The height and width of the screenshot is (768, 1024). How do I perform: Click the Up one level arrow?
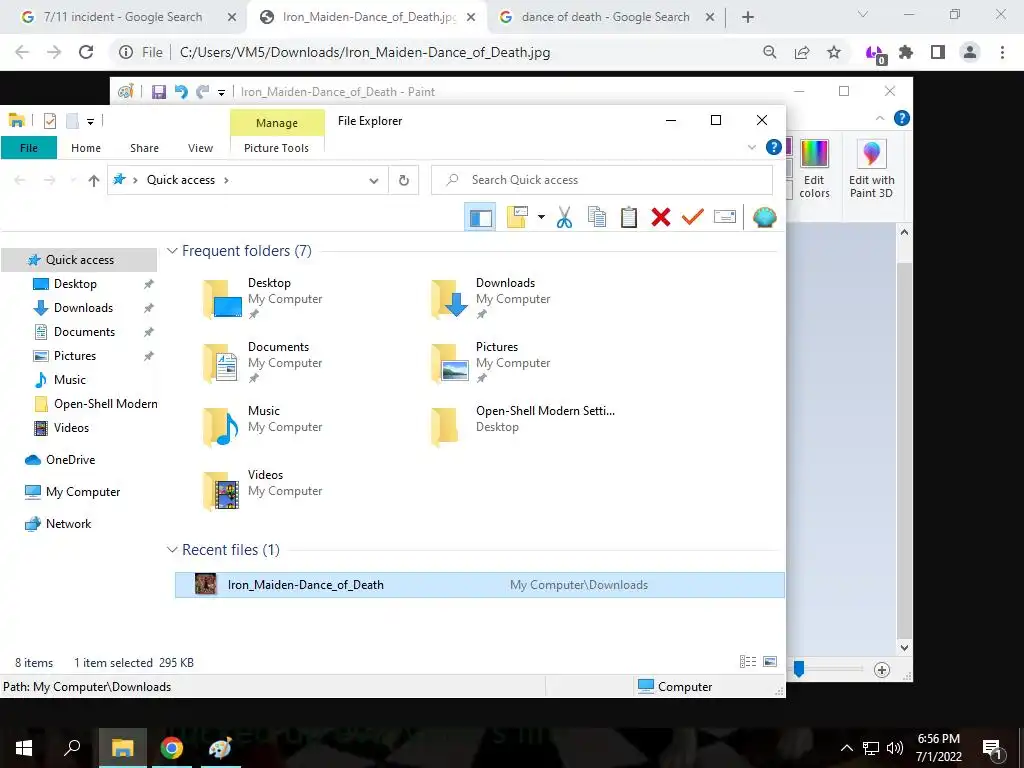click(94, 180)
